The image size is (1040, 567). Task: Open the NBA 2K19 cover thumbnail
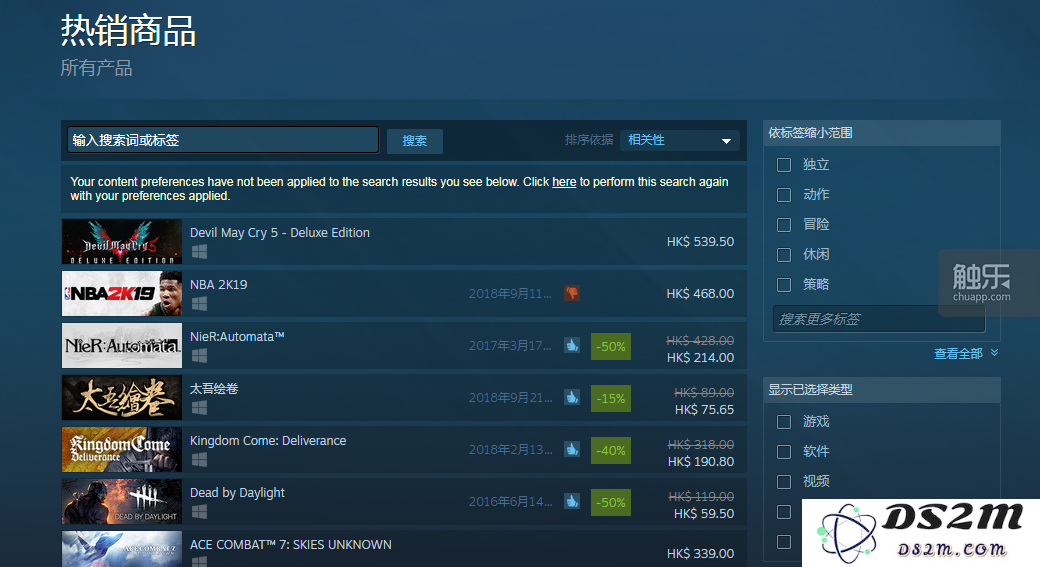[121, 294]
